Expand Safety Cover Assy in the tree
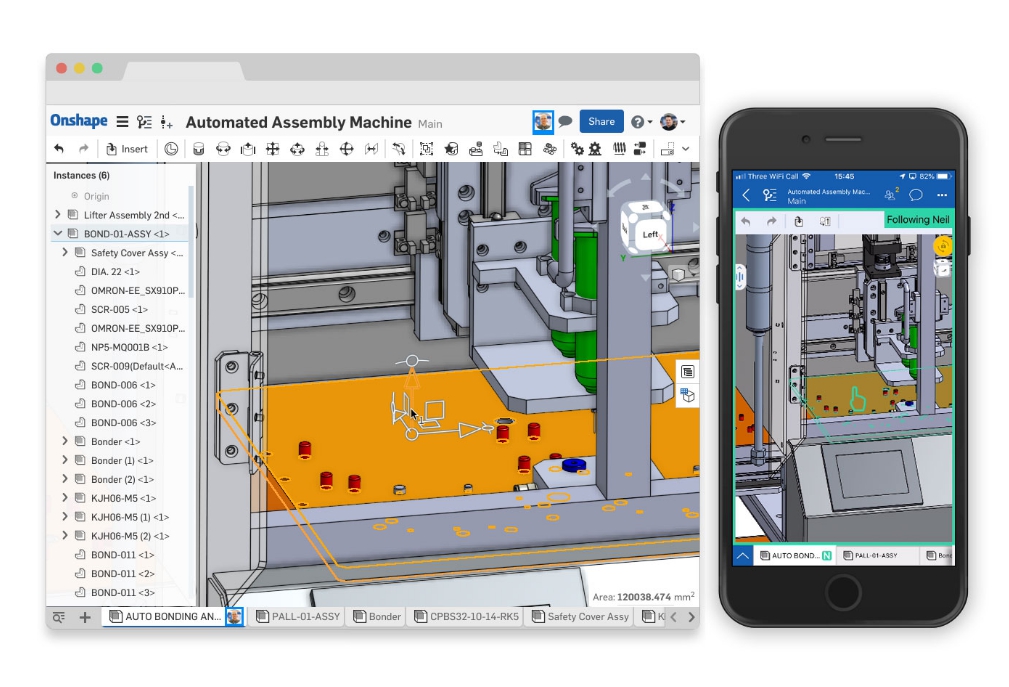The image size is (1009, 687). click(65, 252)
